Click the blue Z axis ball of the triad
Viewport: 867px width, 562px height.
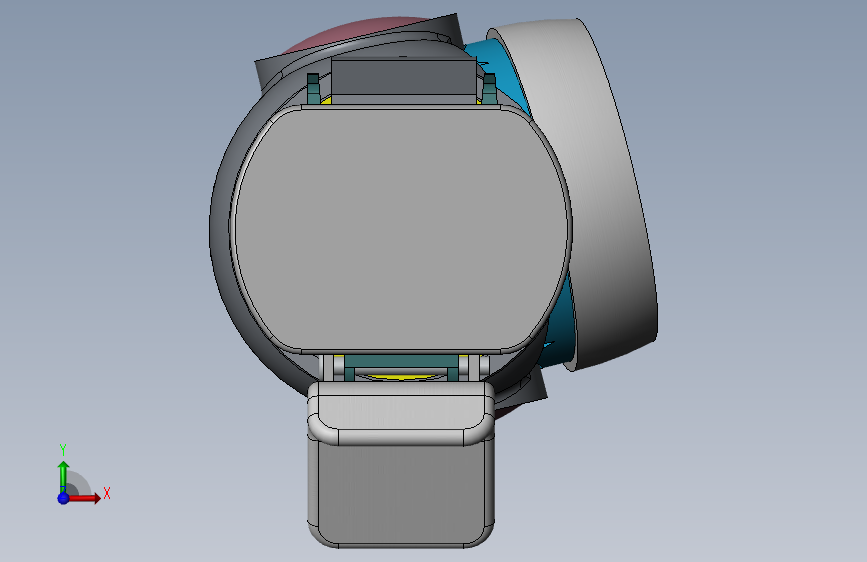63,498
